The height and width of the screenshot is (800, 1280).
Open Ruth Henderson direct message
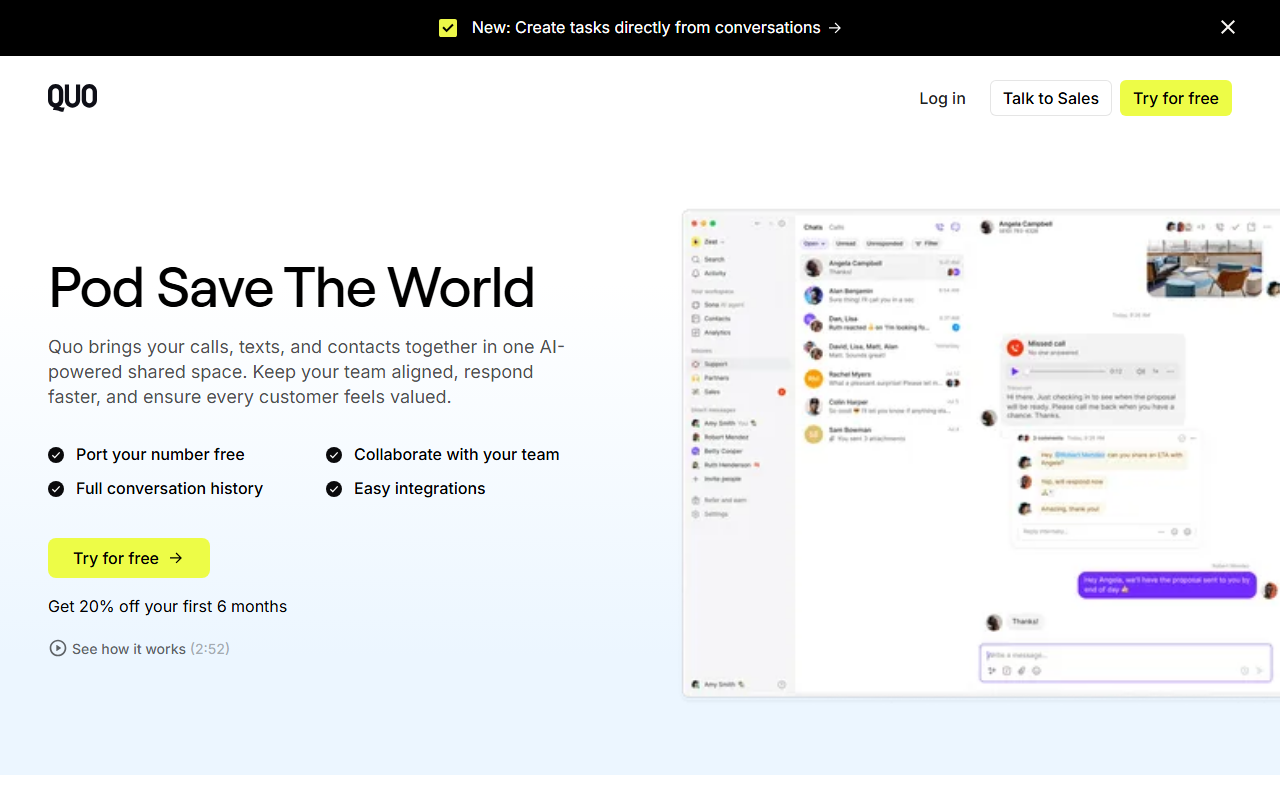[725, 465]
